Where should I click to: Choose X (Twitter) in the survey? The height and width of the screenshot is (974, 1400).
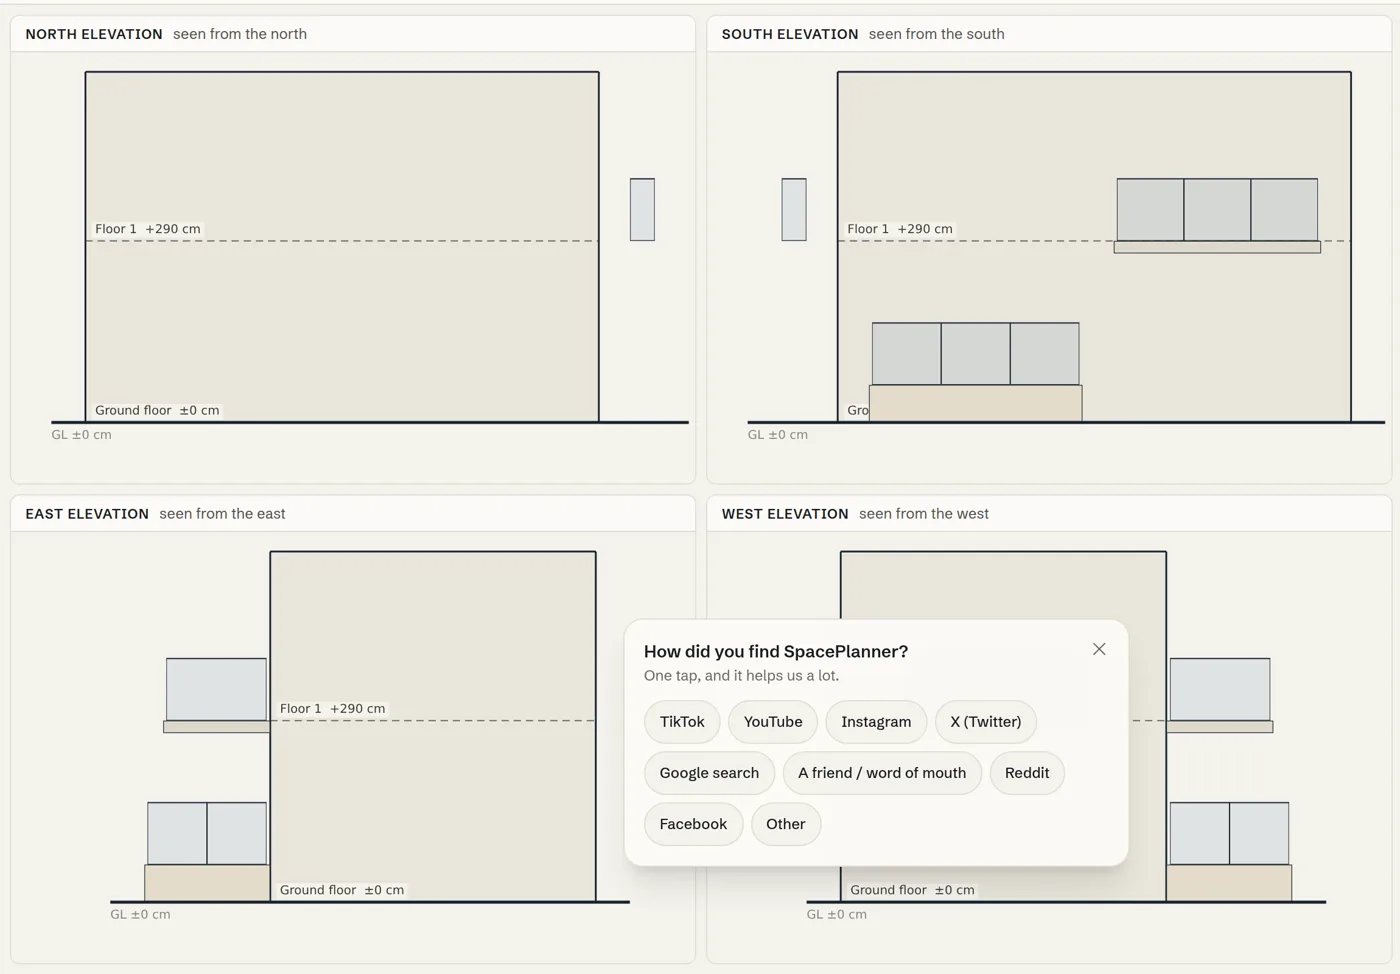tap(986, 722)
